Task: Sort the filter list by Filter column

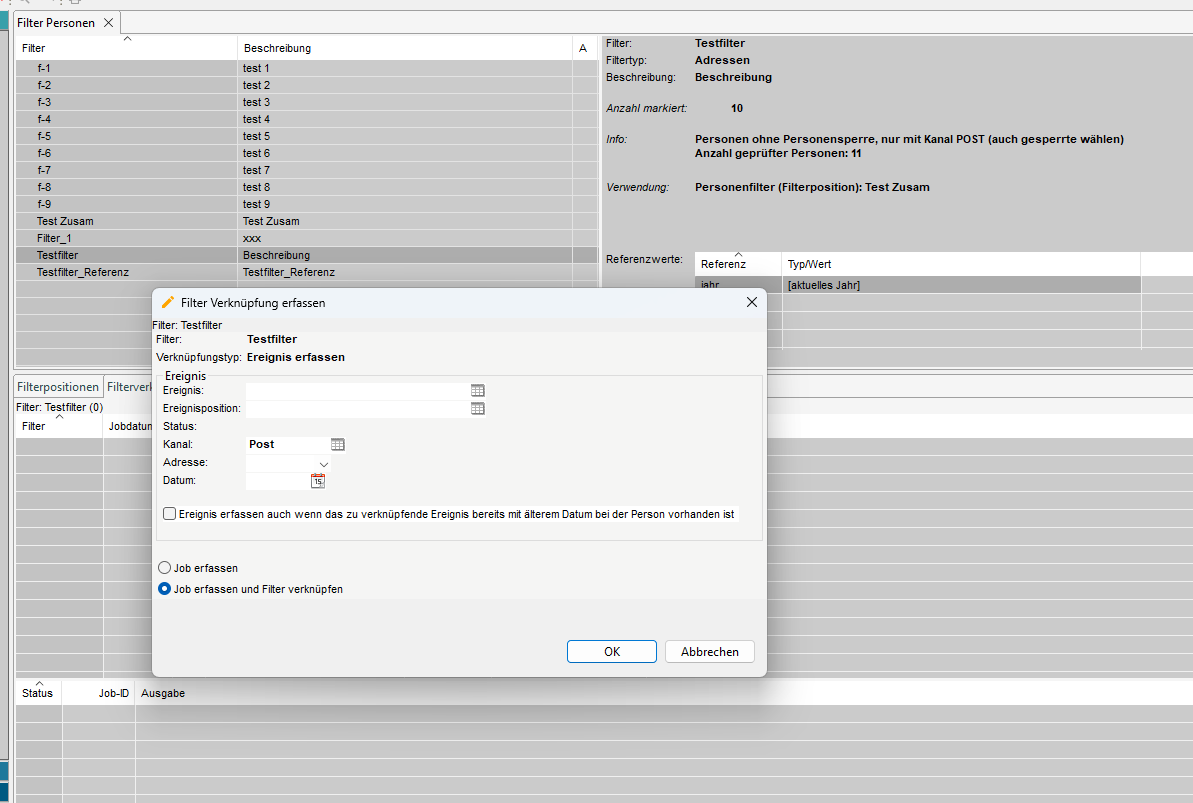Action: 126,48
